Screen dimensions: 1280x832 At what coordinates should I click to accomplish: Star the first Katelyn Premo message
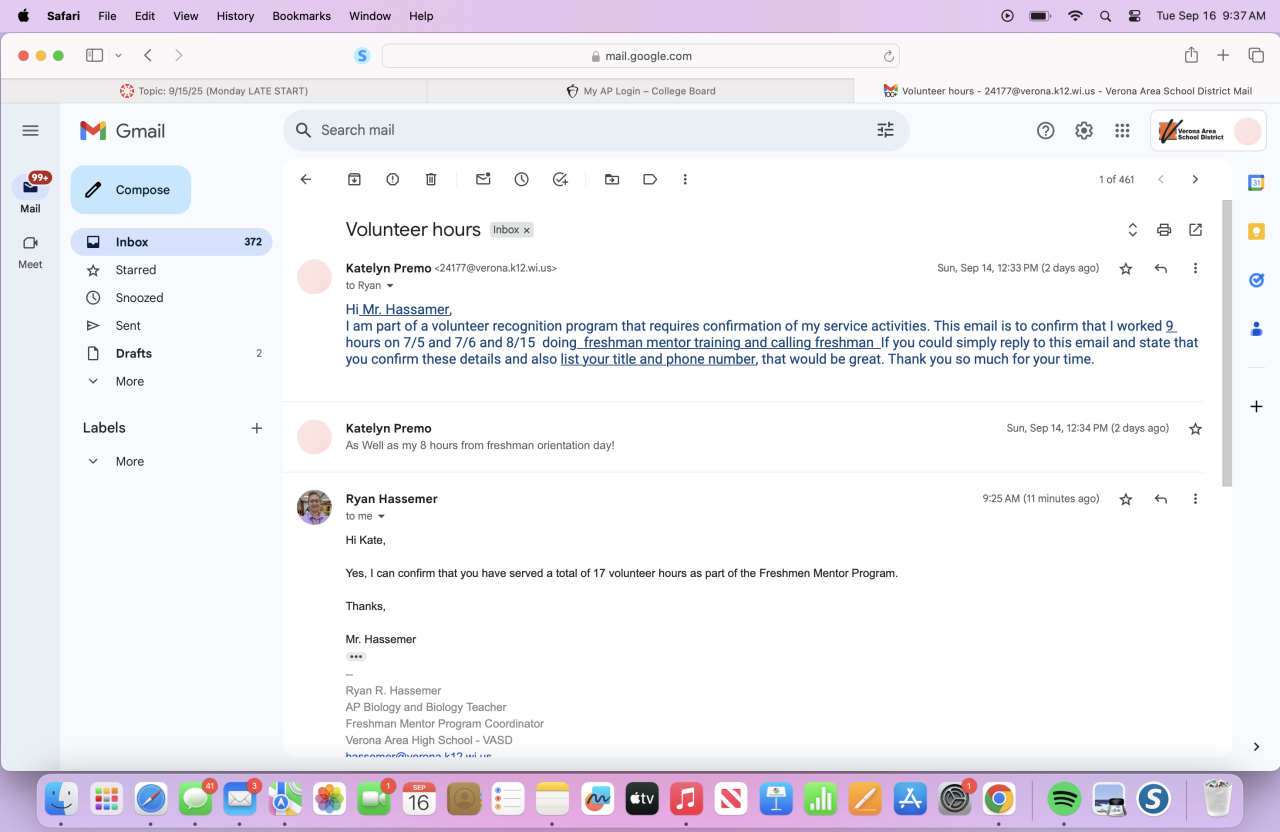[1126, 268]
